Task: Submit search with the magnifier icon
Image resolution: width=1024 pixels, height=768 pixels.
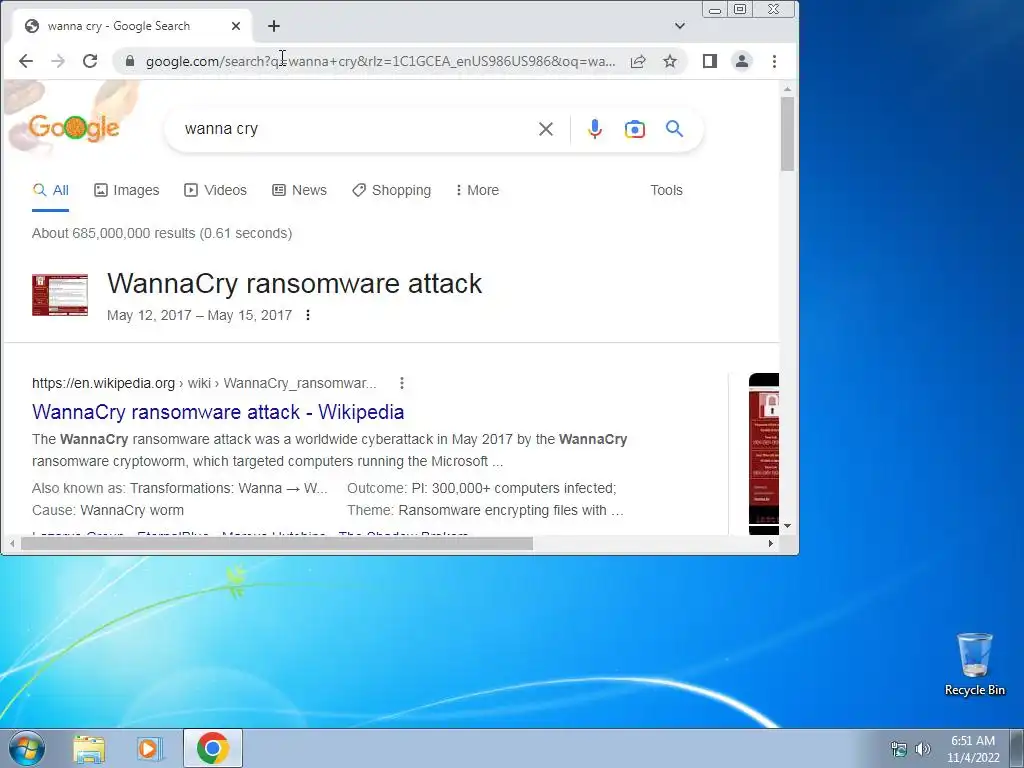Action: click(675, 129)
